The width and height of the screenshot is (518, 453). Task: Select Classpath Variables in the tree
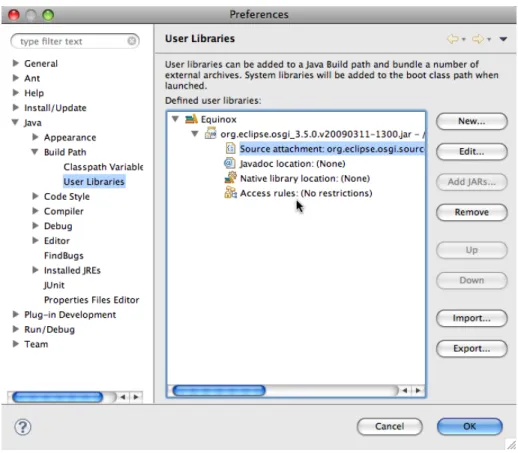(103, 167)
